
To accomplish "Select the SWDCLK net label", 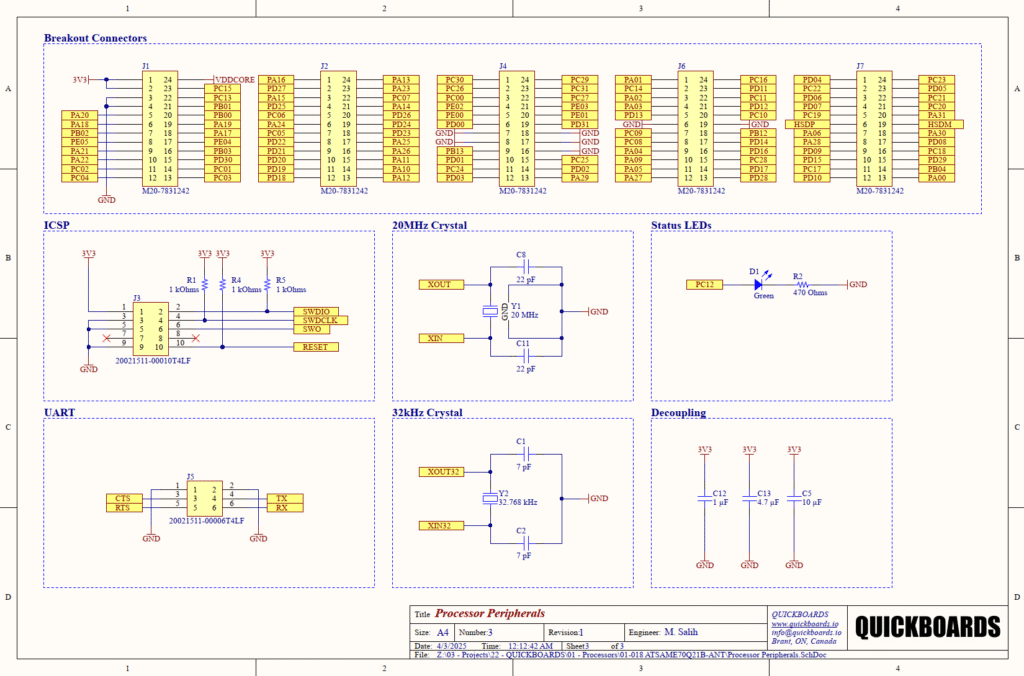I will (x=319, y=320).
